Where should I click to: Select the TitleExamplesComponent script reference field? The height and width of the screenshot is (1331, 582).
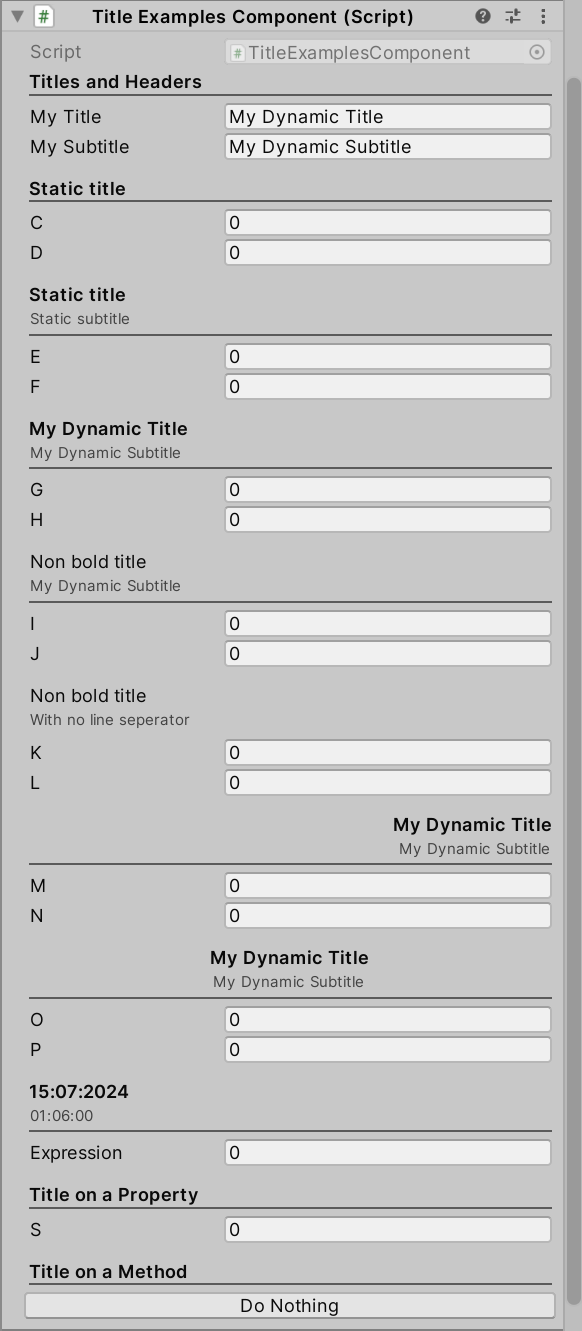pos(388,52)
